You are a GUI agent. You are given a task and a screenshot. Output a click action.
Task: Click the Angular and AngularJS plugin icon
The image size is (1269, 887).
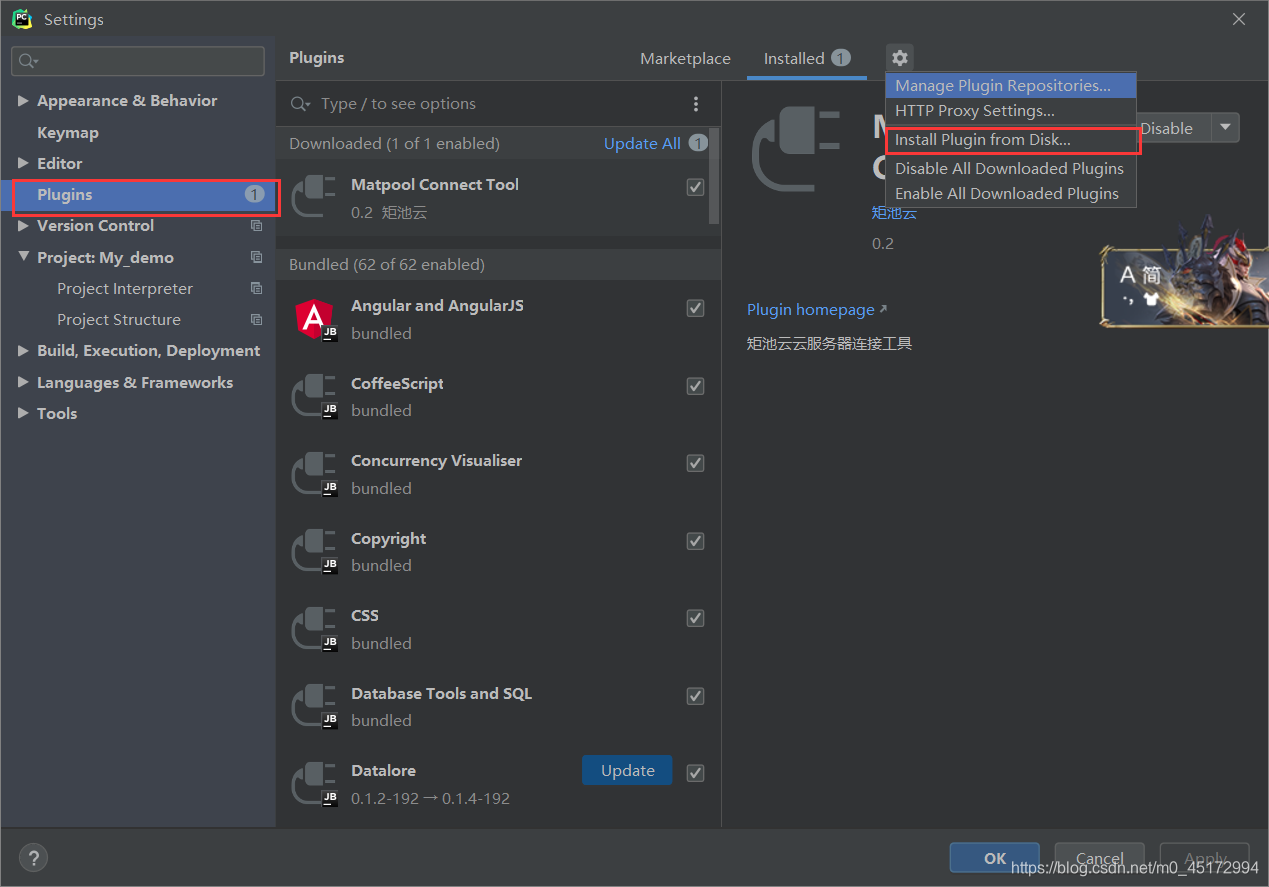(x=314, y=319)
